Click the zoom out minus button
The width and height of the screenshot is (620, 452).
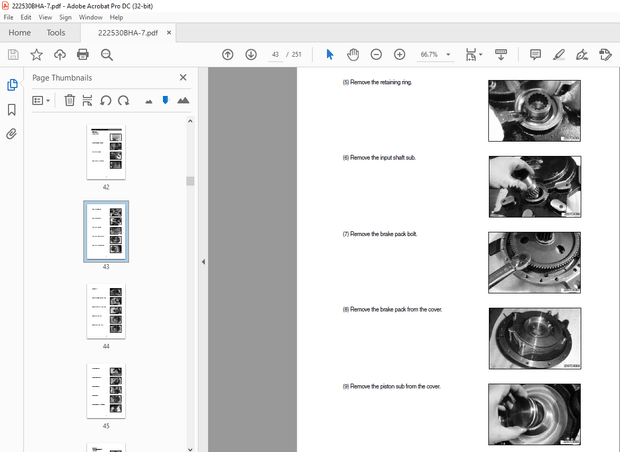376,54
